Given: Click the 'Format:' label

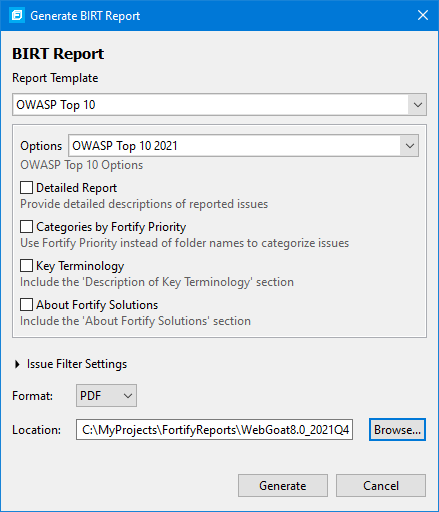Looking at the screenshot, I should pos(32,396).
